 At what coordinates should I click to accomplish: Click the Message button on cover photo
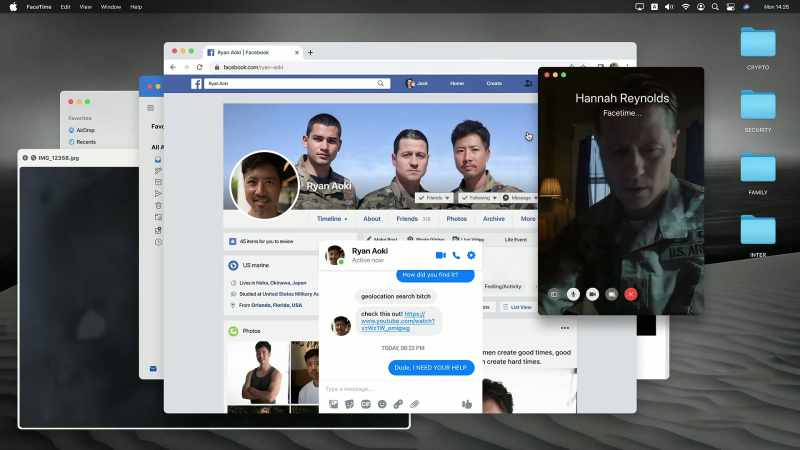[518, 197]
